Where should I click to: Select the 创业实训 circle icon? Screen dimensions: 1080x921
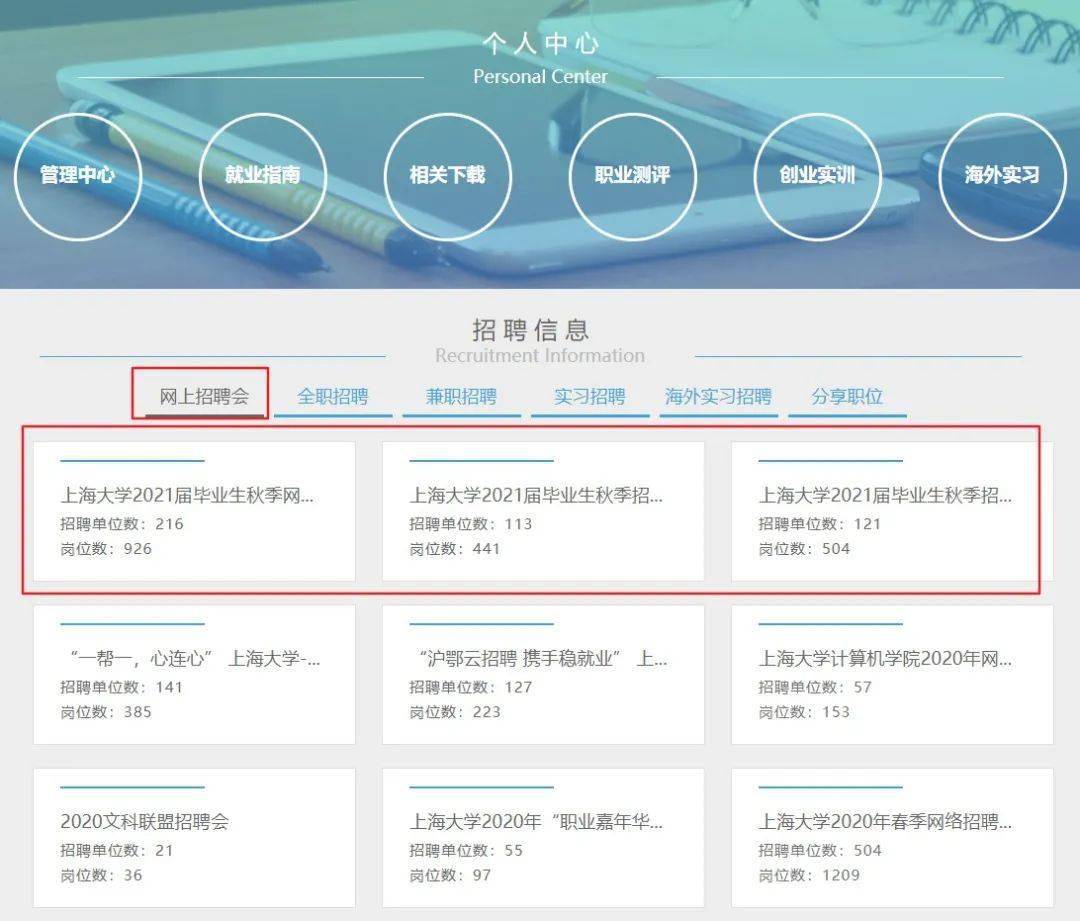(x=818, y=176)
